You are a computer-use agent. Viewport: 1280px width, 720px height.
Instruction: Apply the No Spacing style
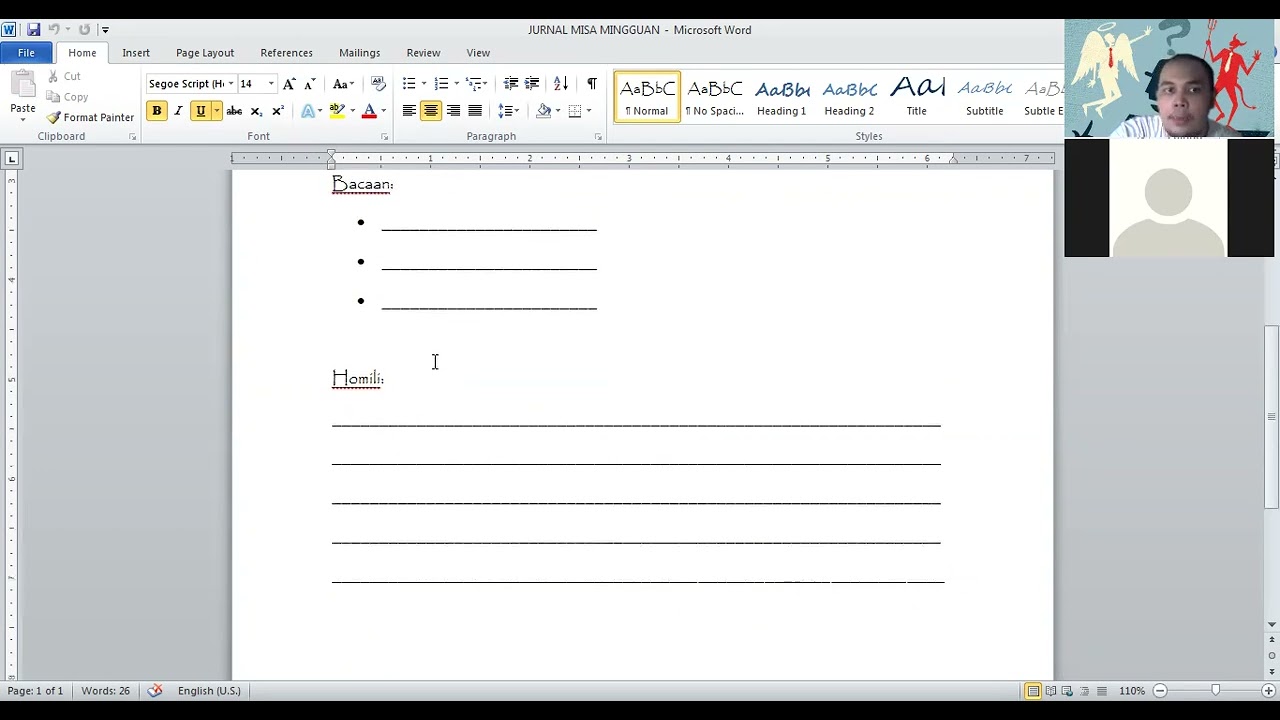[714, 97]
